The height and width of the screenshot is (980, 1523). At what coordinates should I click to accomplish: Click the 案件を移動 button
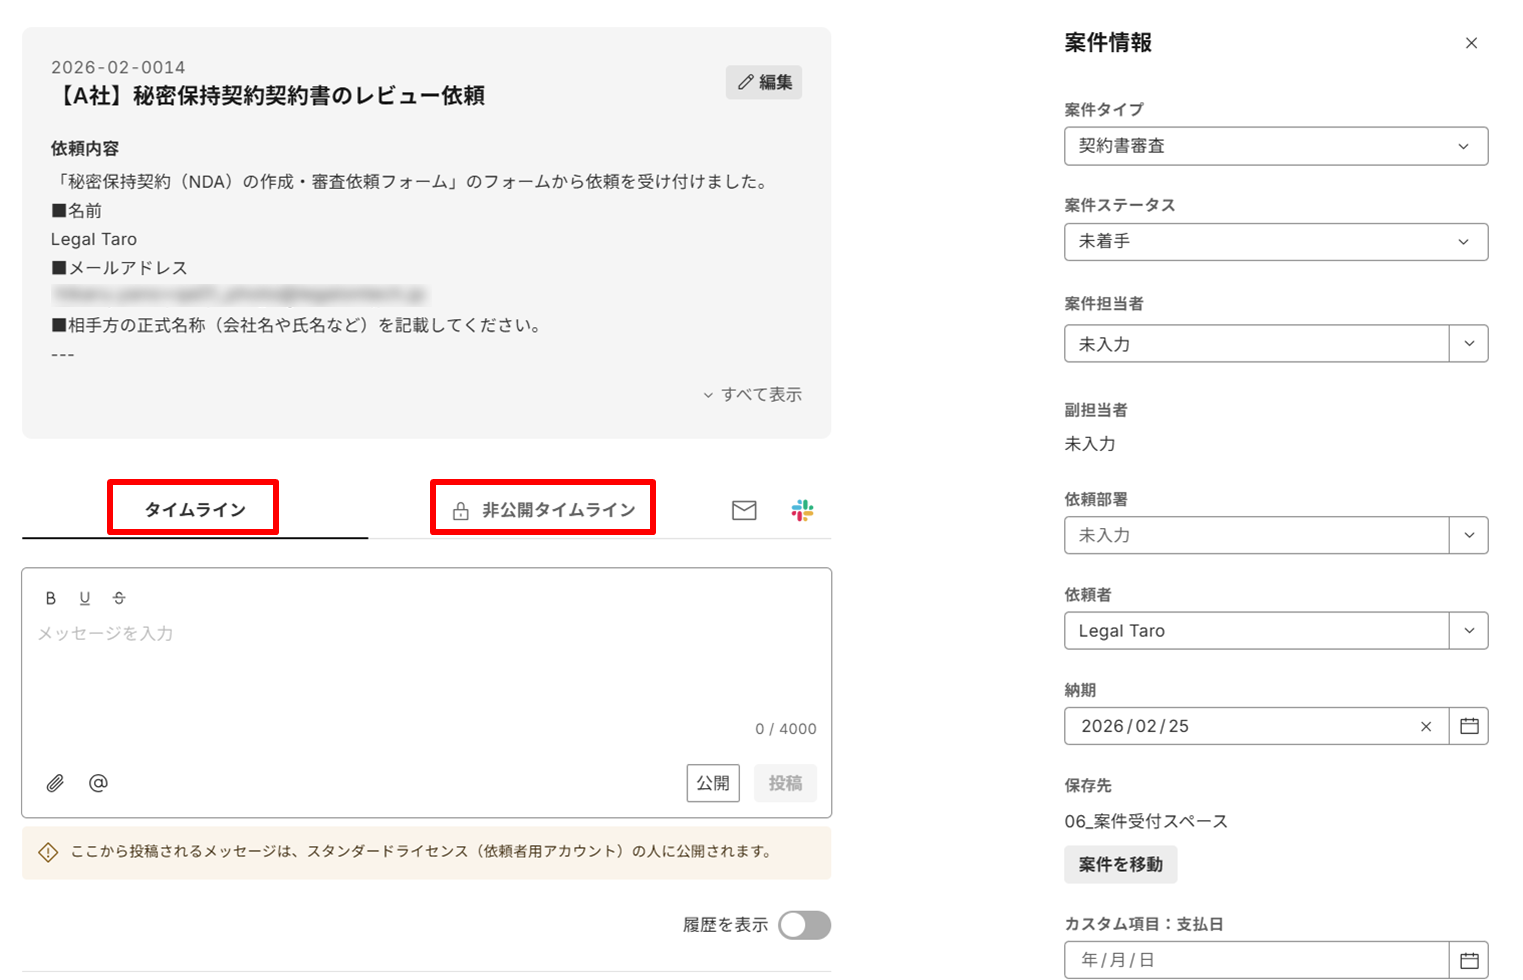(x=1120, y=865)
